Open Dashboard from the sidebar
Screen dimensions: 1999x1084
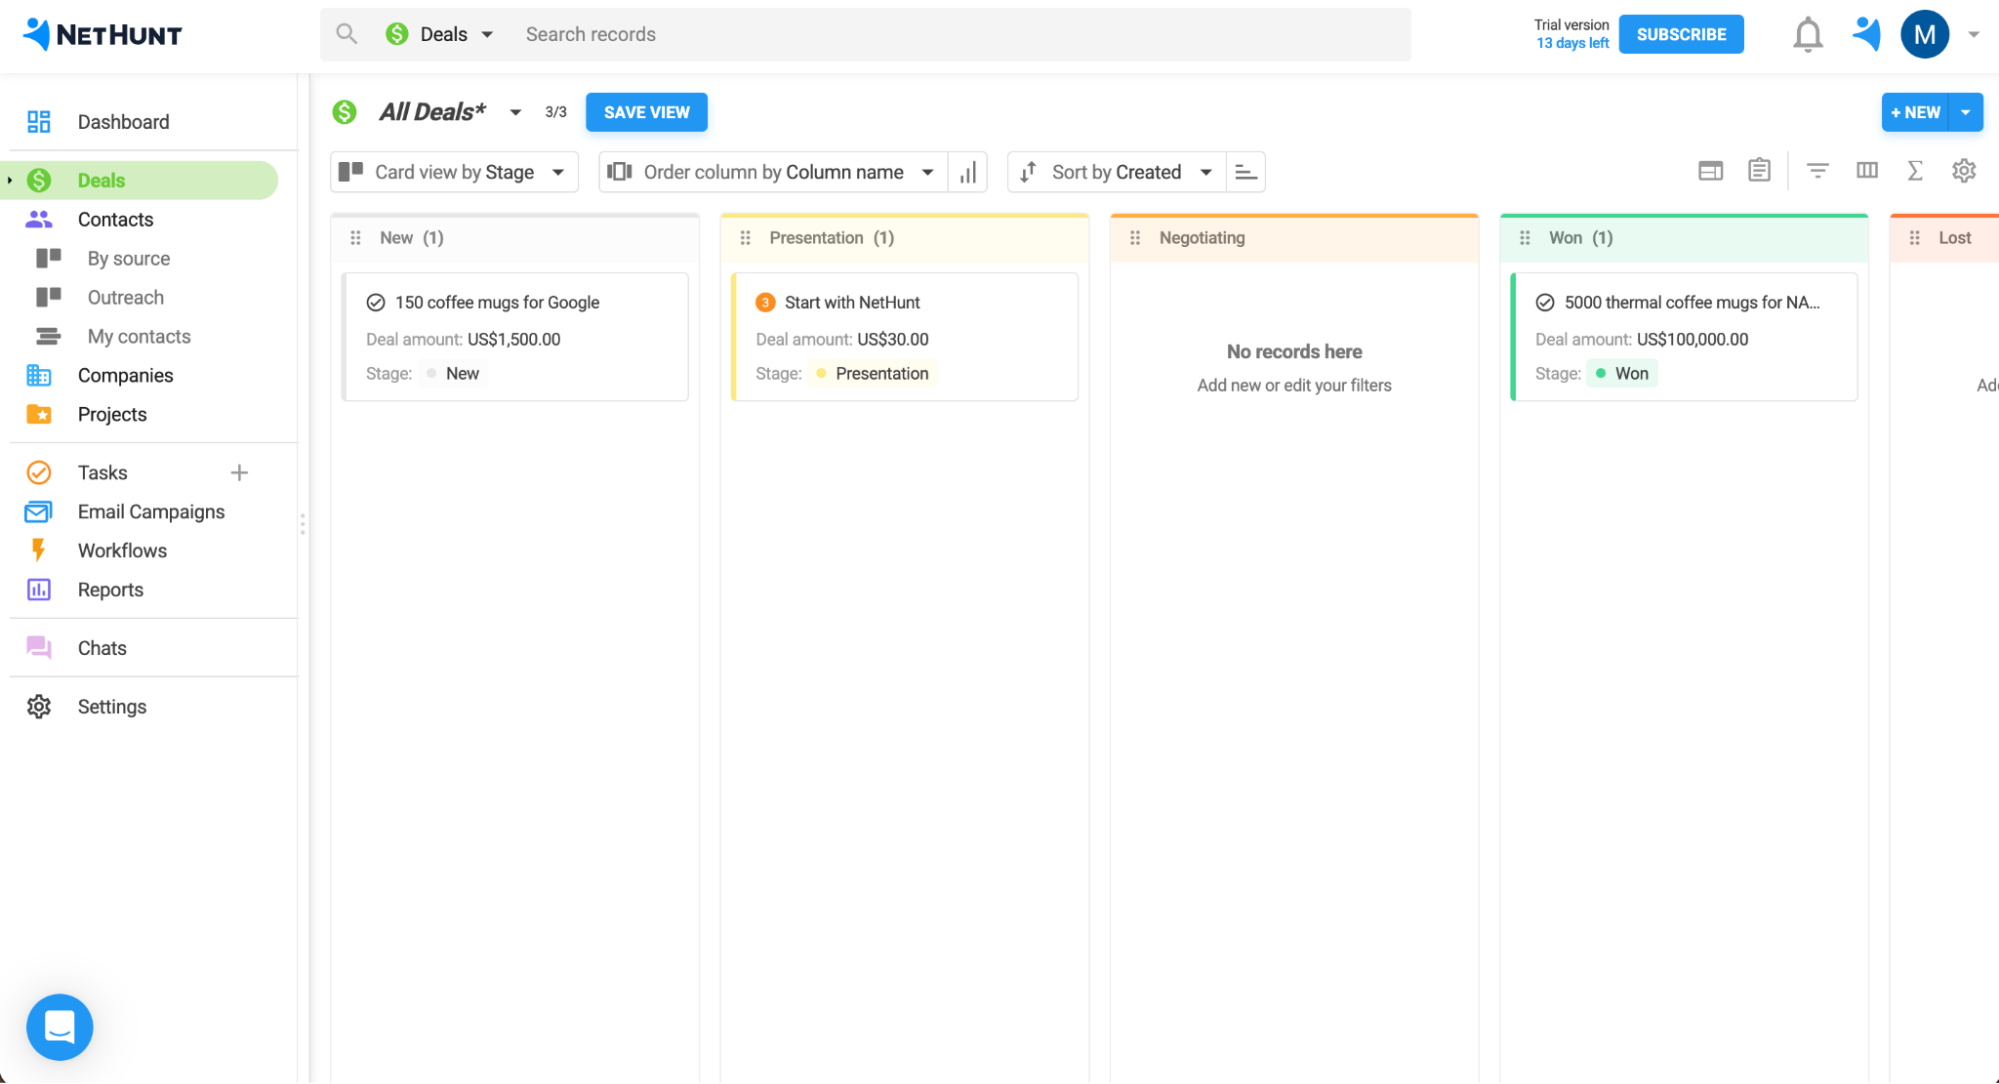point(123,122)
